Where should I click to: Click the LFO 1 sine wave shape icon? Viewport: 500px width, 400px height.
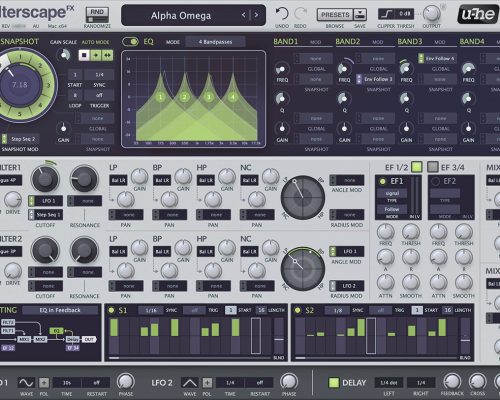(26, 382)
